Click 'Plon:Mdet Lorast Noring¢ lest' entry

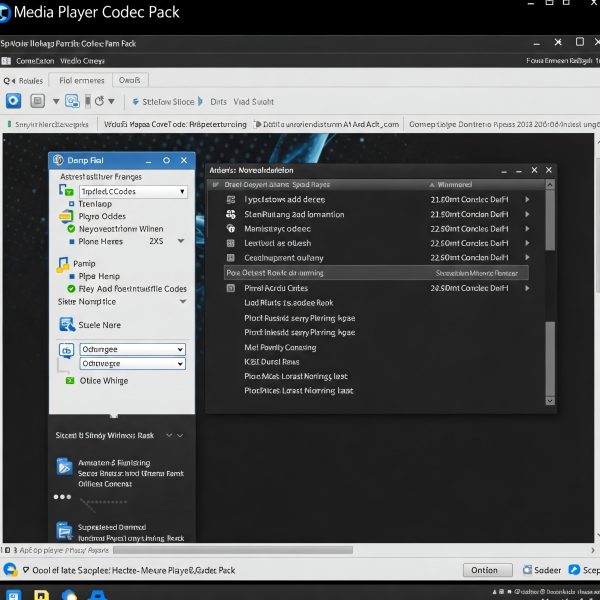(x=296, y=376)
